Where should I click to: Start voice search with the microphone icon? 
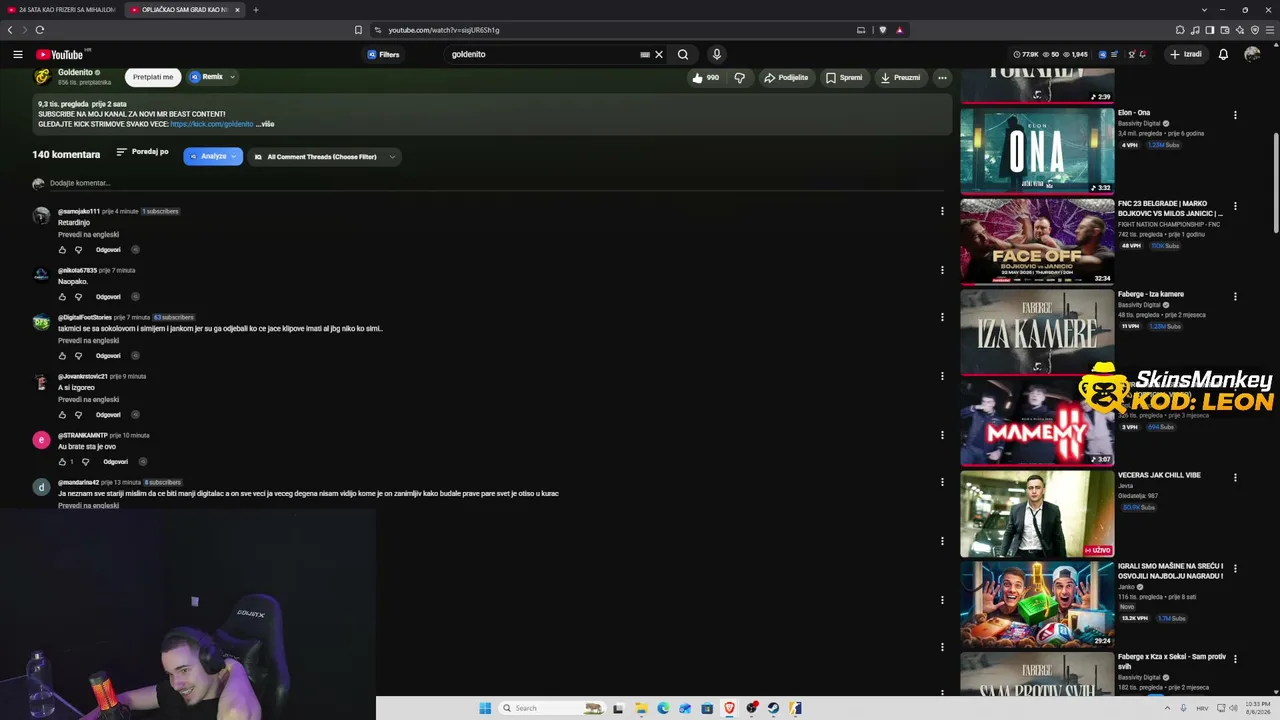(x=716, y=54)
